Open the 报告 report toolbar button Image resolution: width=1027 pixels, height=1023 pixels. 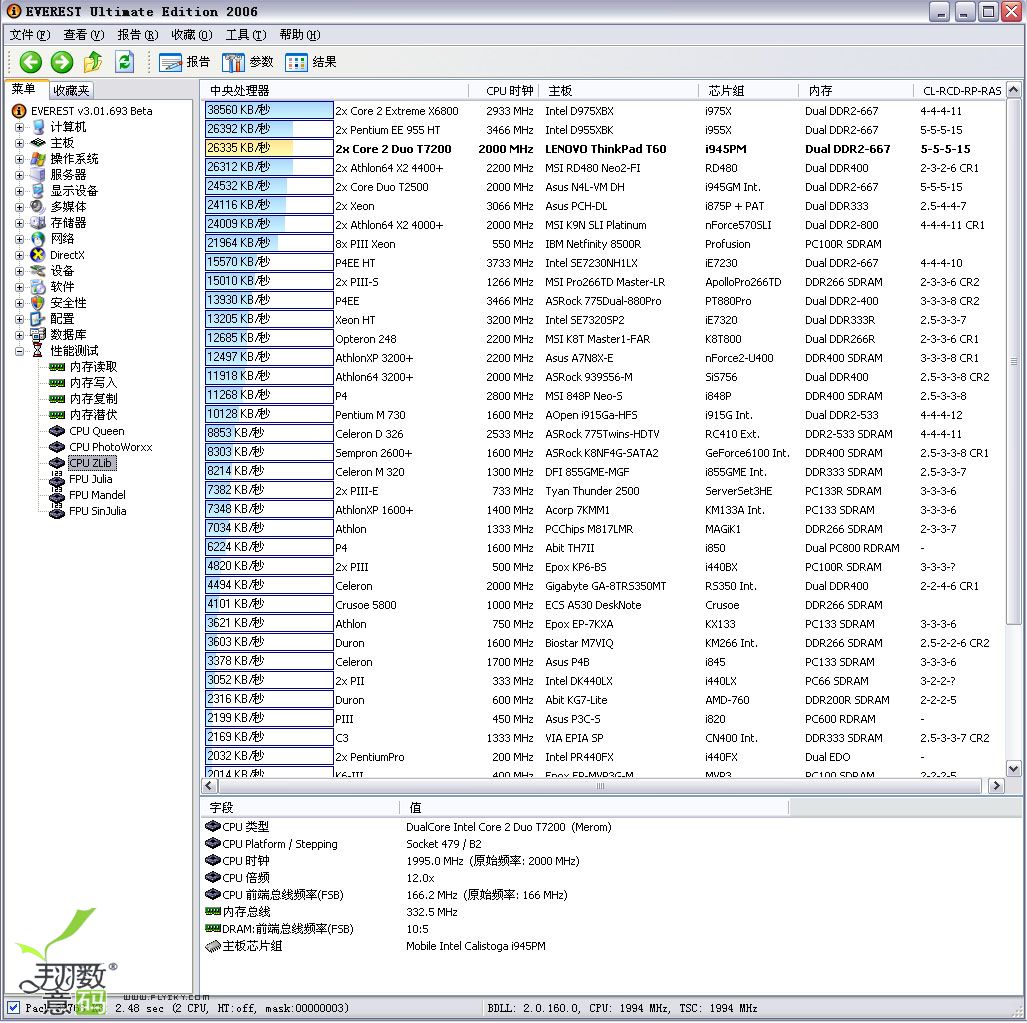184,62
